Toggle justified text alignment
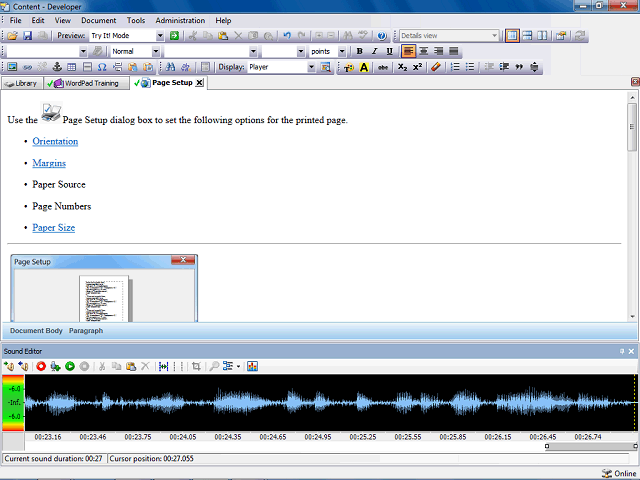640x480 pixels. point(453,51)
